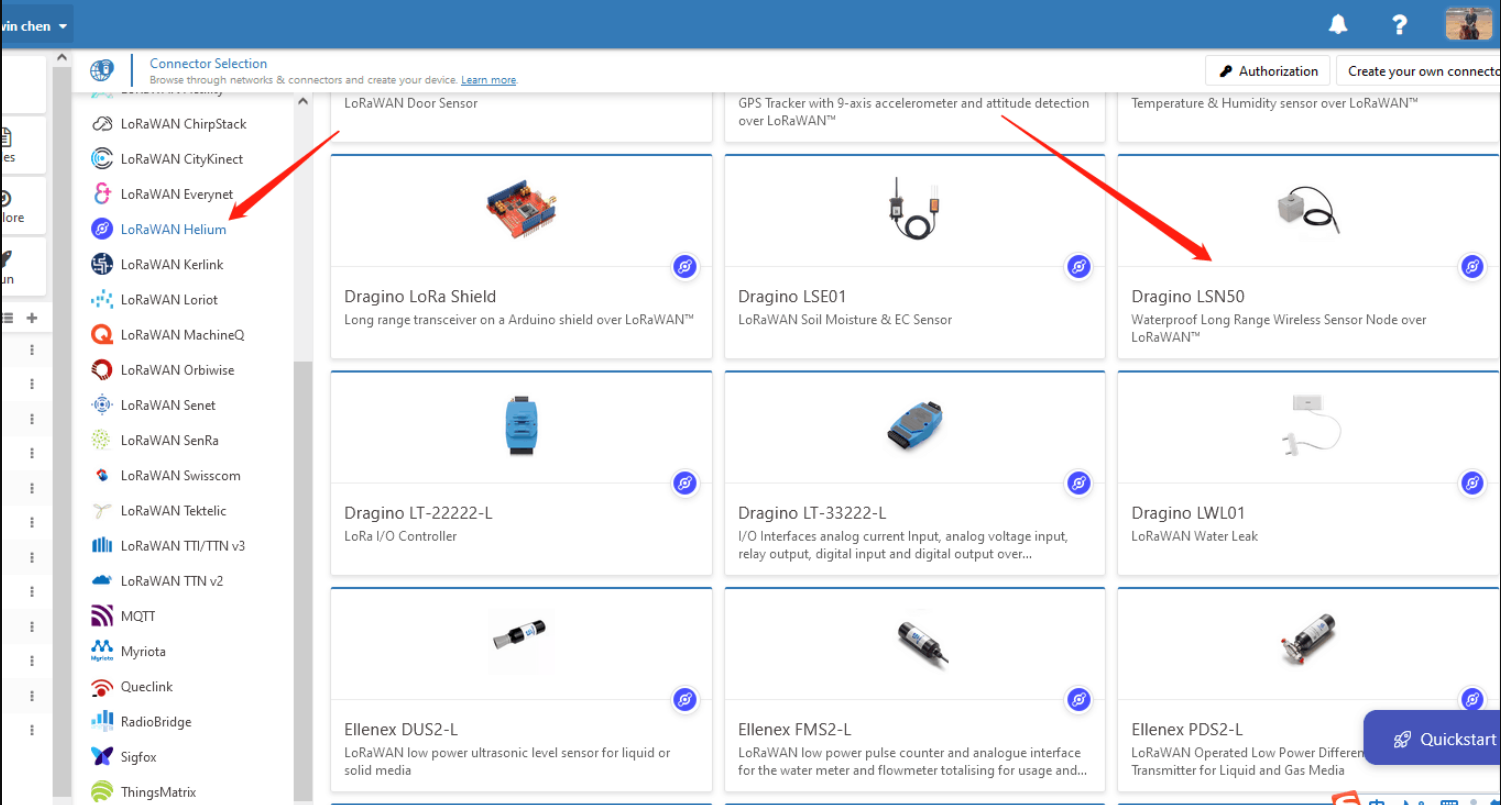The image size is (1501, 805).
Task: Click Helium badge on Ellenex FMS2-L card
Action: point(1078,700)
